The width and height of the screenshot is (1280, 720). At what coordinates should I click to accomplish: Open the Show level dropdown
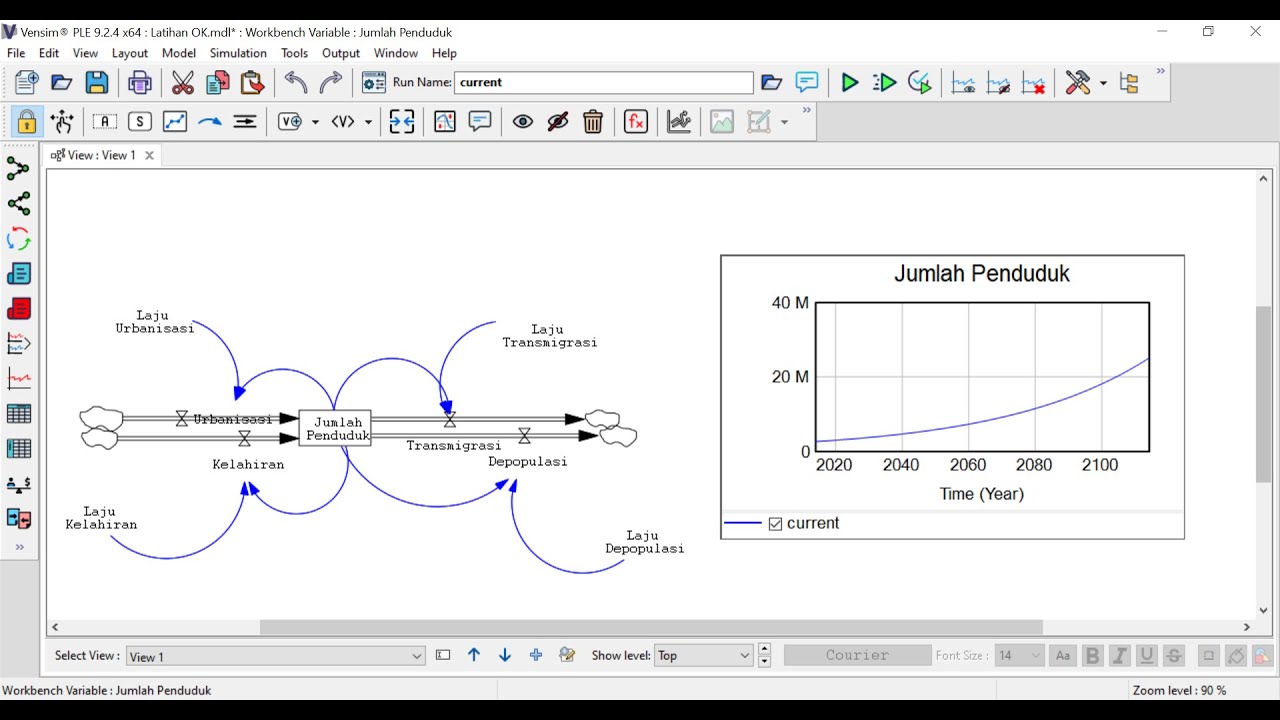(744, 656)
